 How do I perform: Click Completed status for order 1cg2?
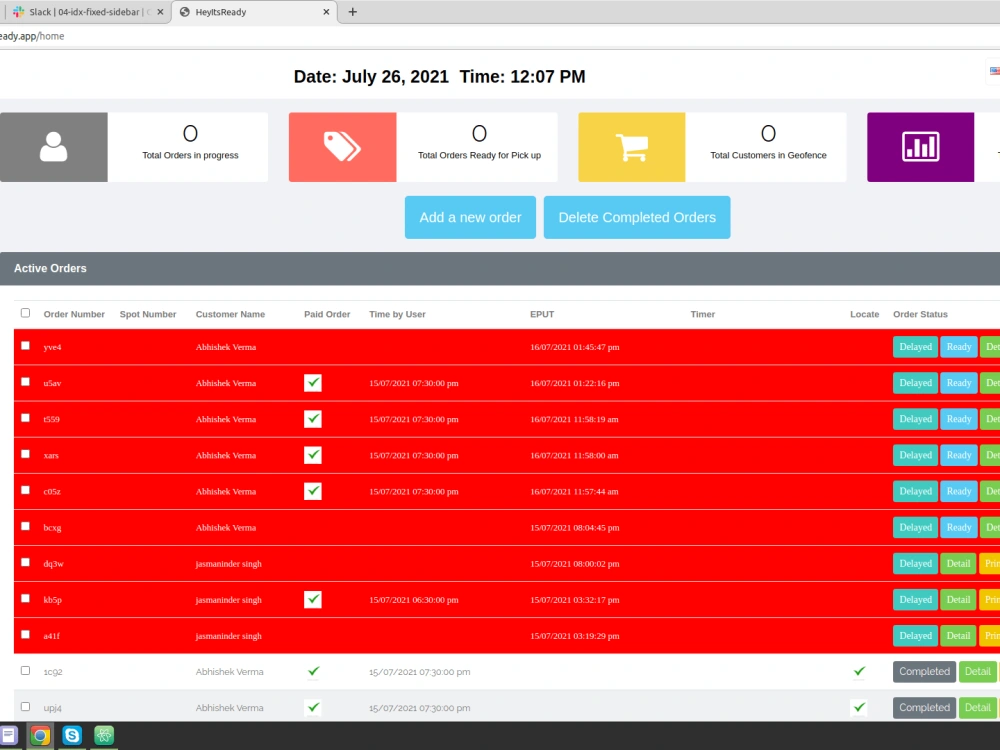point(924,672)
